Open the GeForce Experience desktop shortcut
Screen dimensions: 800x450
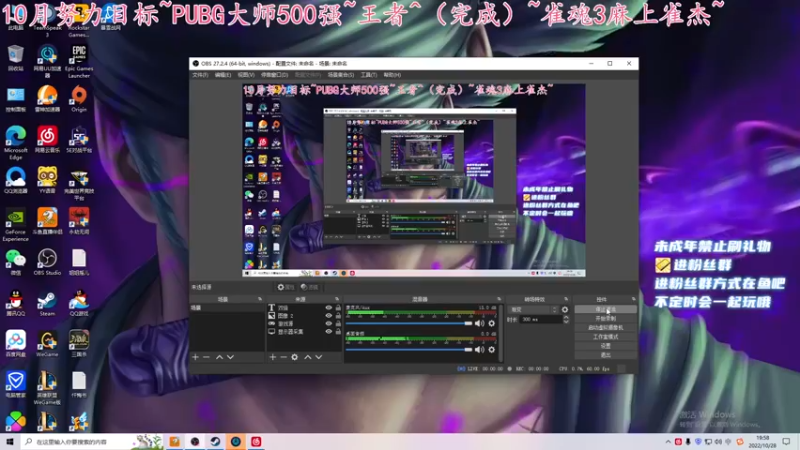click(15, 225)
